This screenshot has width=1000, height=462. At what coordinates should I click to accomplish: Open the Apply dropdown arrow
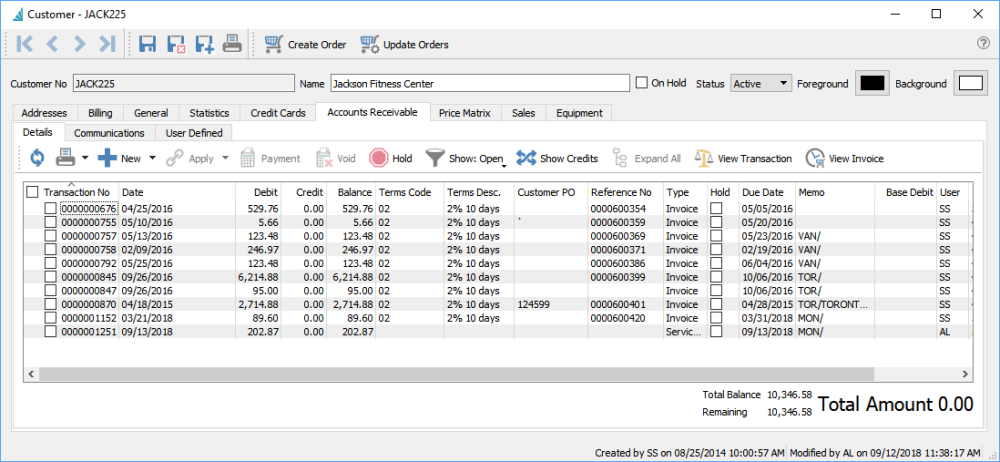(x=225, y=158)
